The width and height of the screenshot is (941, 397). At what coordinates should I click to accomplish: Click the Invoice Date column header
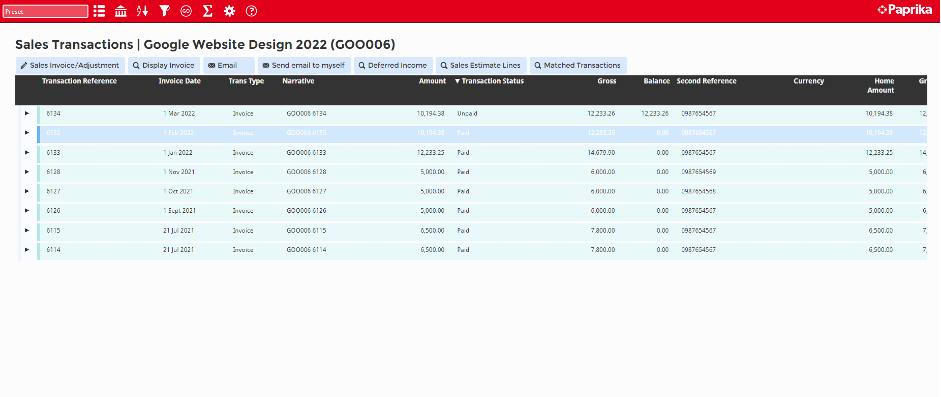coord(179,82)
